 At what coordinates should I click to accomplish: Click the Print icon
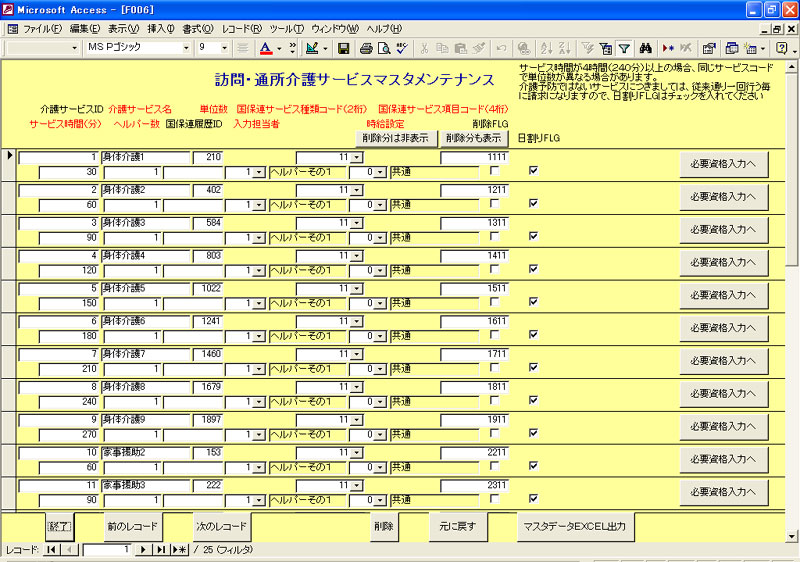pyautogui.click(x=366, y=48)
